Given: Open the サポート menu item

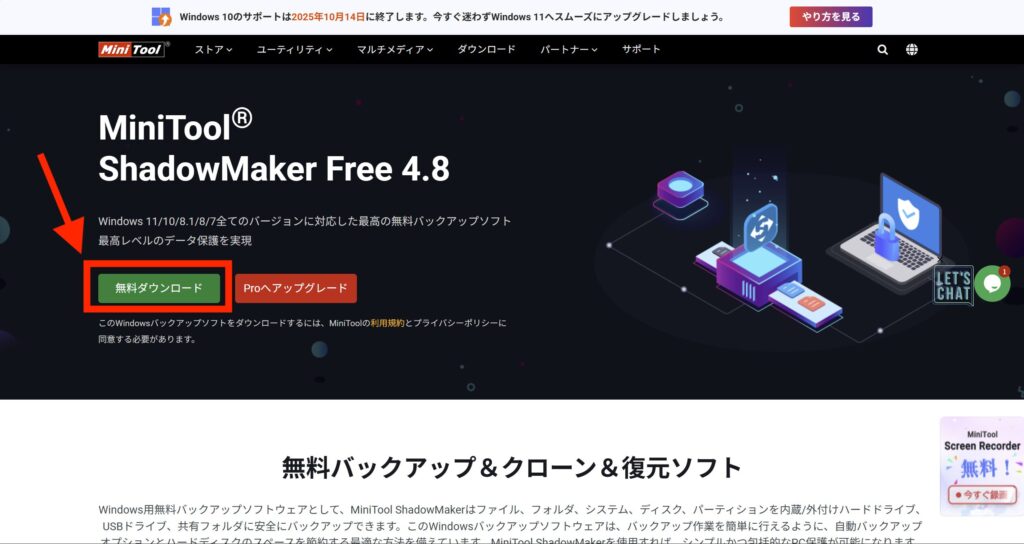Looking at the screenshot, I should pyautogui.click(x=641, y=50).
